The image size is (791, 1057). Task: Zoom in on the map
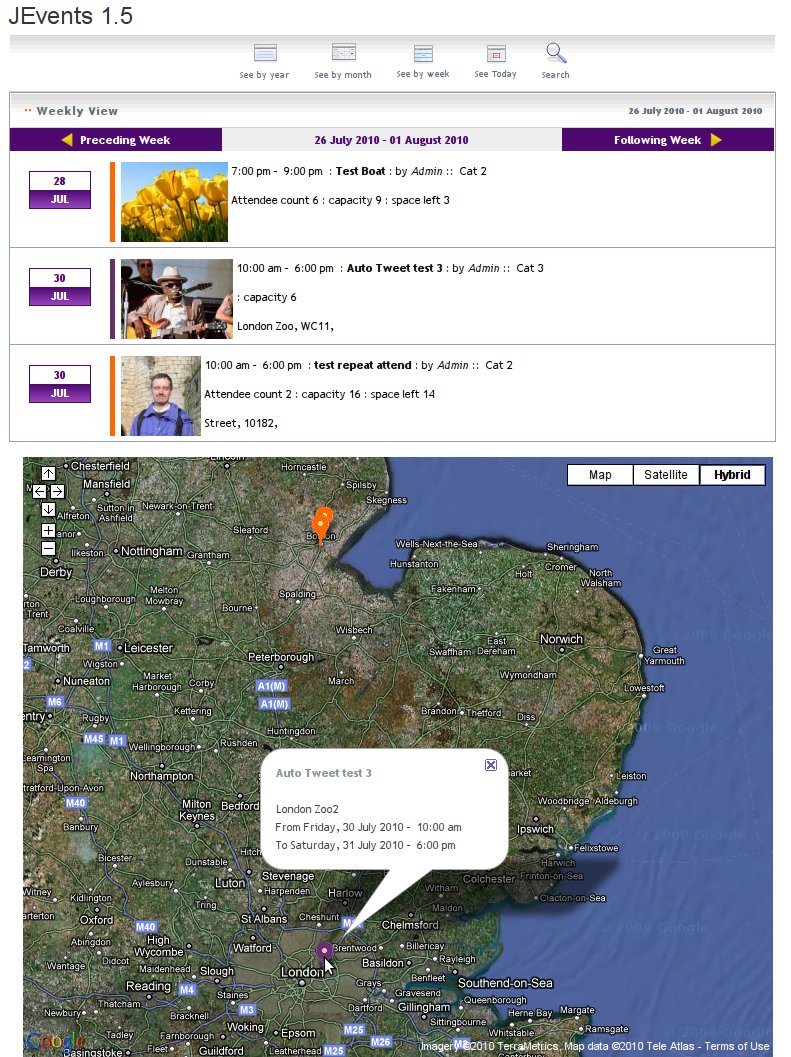[x=49, y=531]
